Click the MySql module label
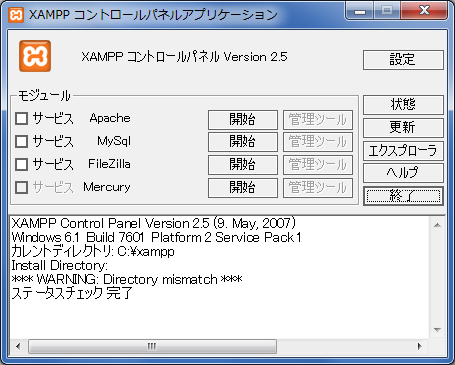The image size is (455, 365). point(114,141)
